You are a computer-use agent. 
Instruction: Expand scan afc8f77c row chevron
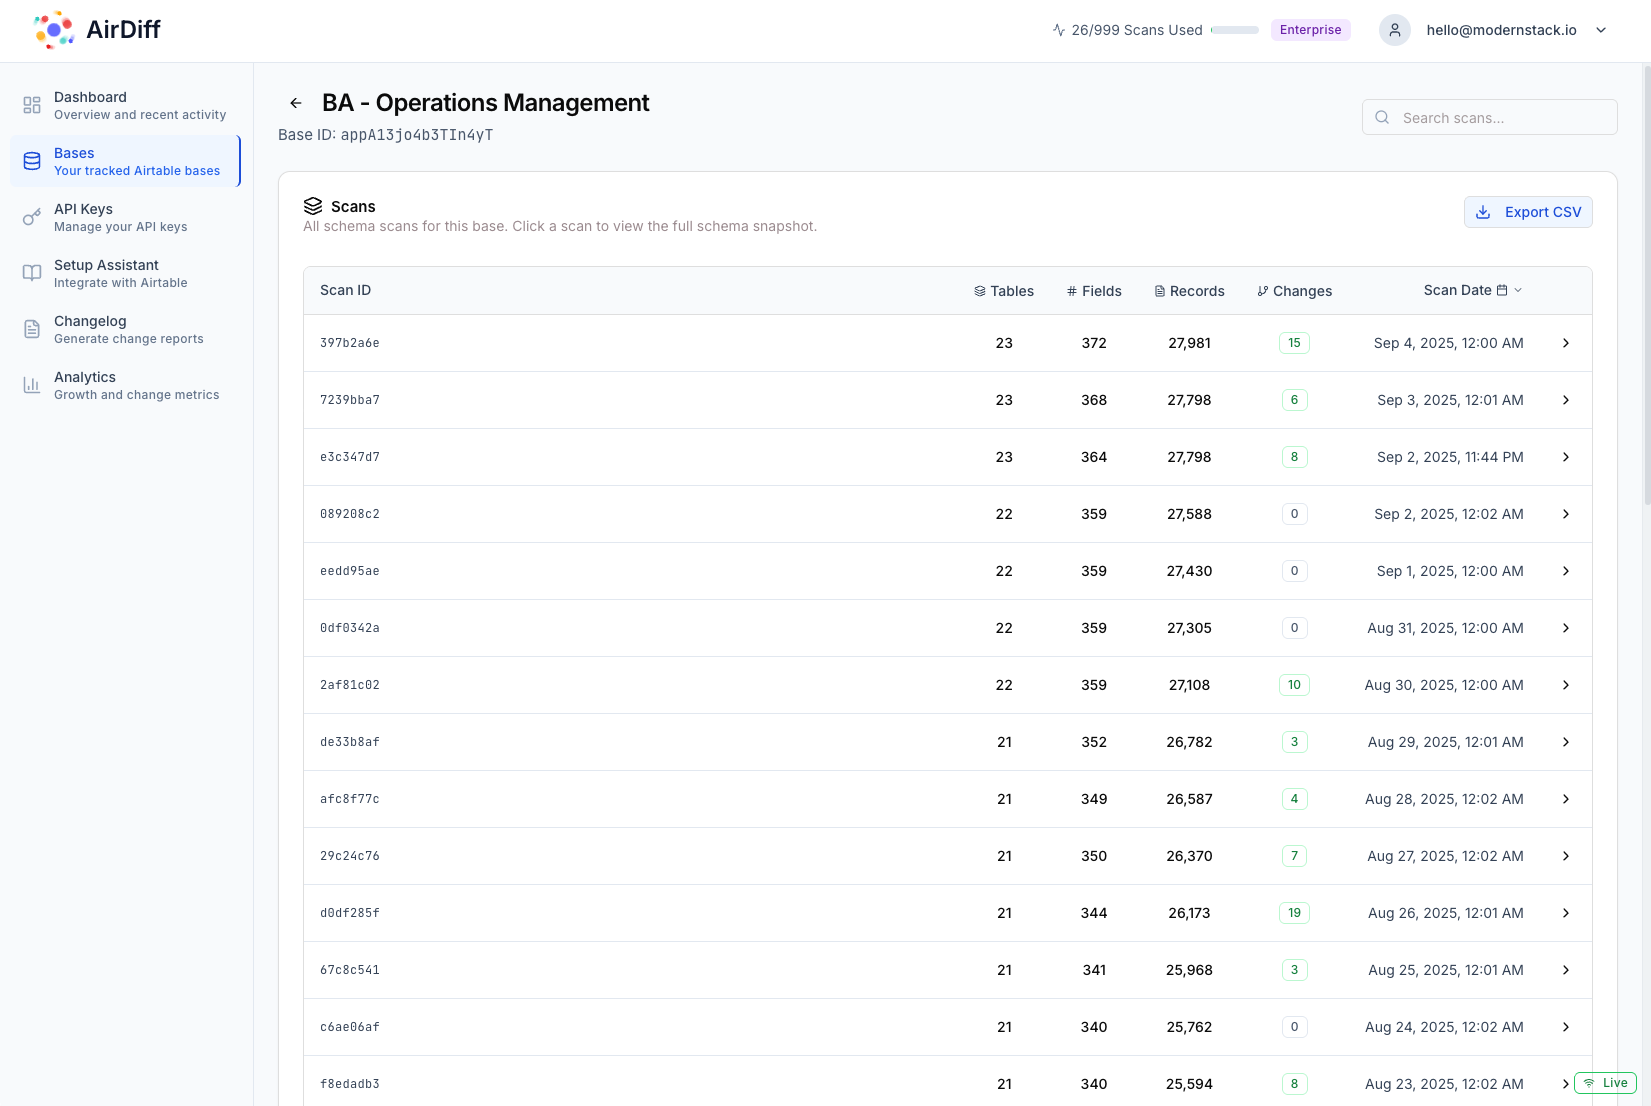coord(1566,799)
